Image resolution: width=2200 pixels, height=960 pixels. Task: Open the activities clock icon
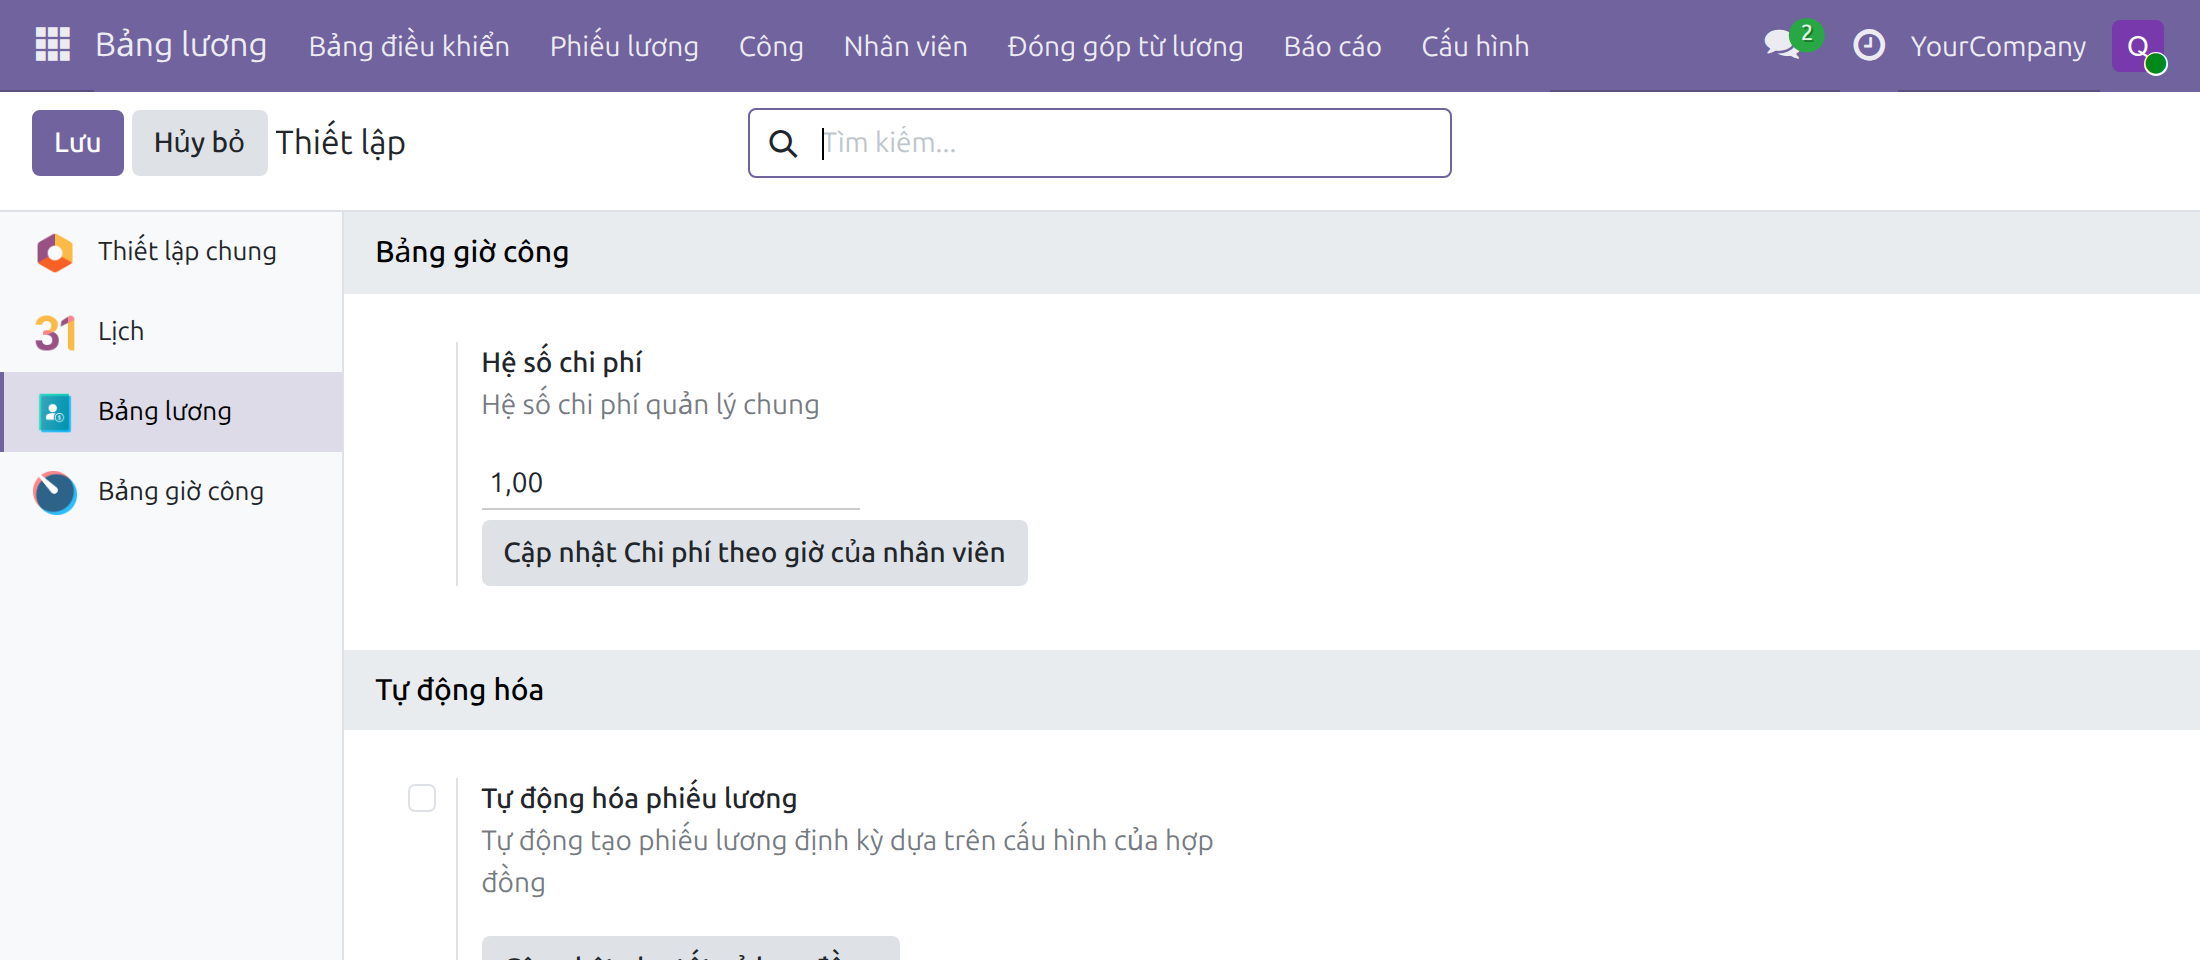[1868, 45]
